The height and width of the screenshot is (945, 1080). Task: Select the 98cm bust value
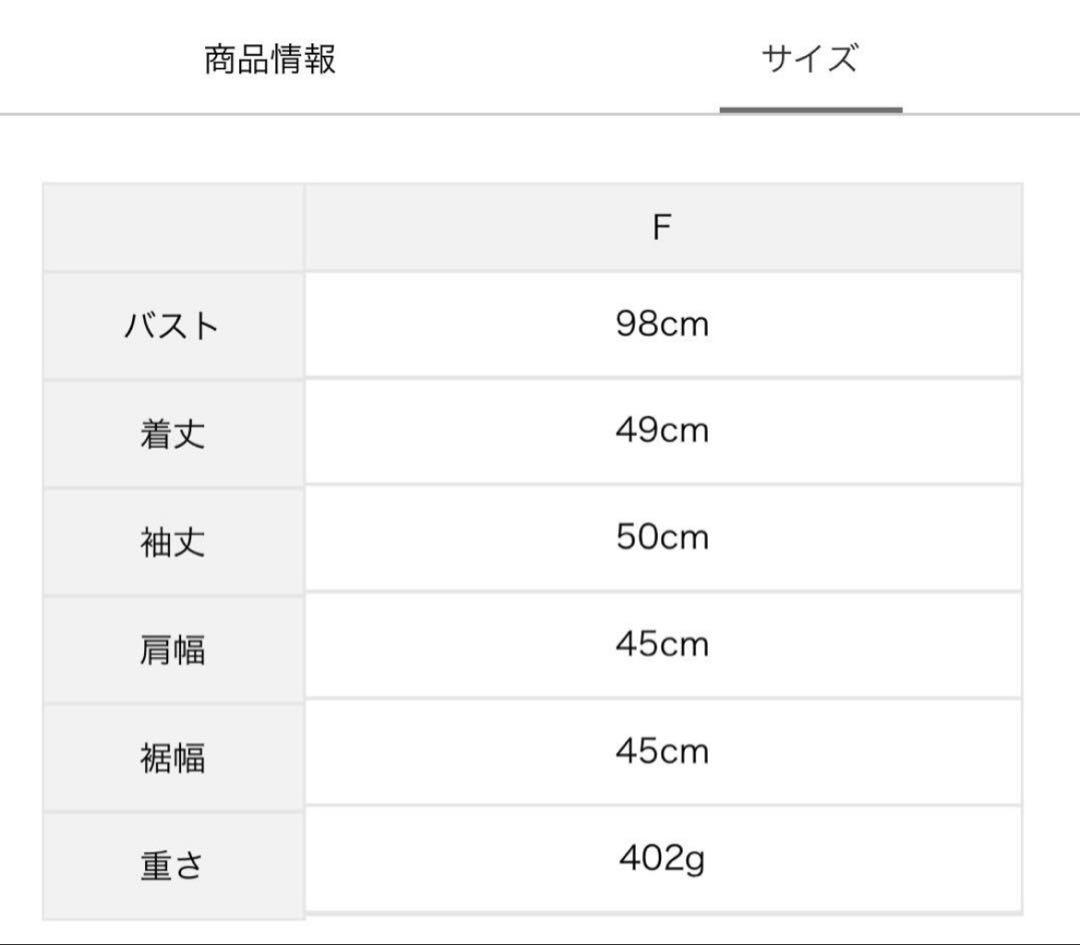pos(663,324)
